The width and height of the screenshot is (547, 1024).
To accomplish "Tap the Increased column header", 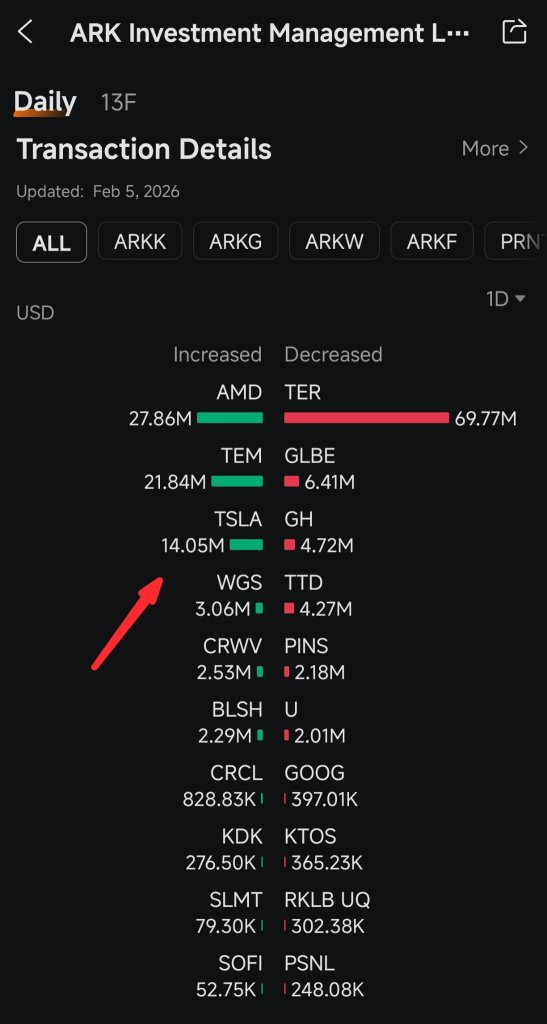I will pyautogui.click(x=217, y=355).
